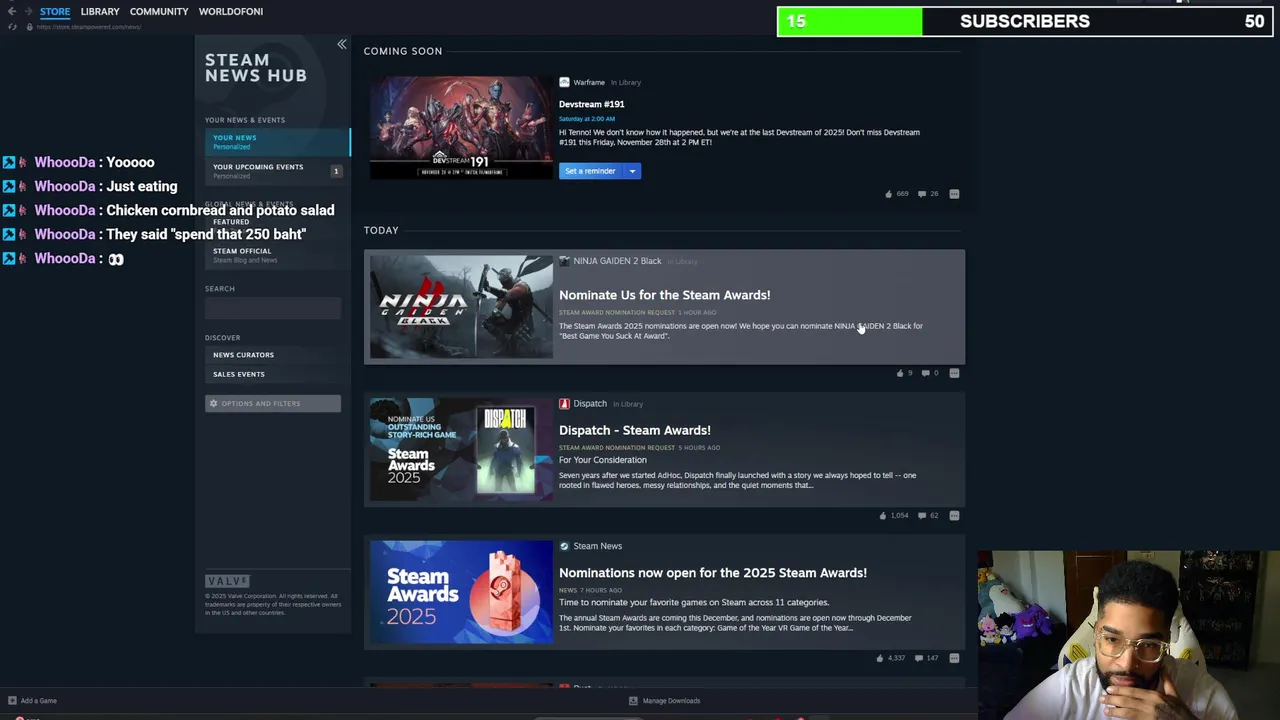Open the Devstream #191 headline

592,104
